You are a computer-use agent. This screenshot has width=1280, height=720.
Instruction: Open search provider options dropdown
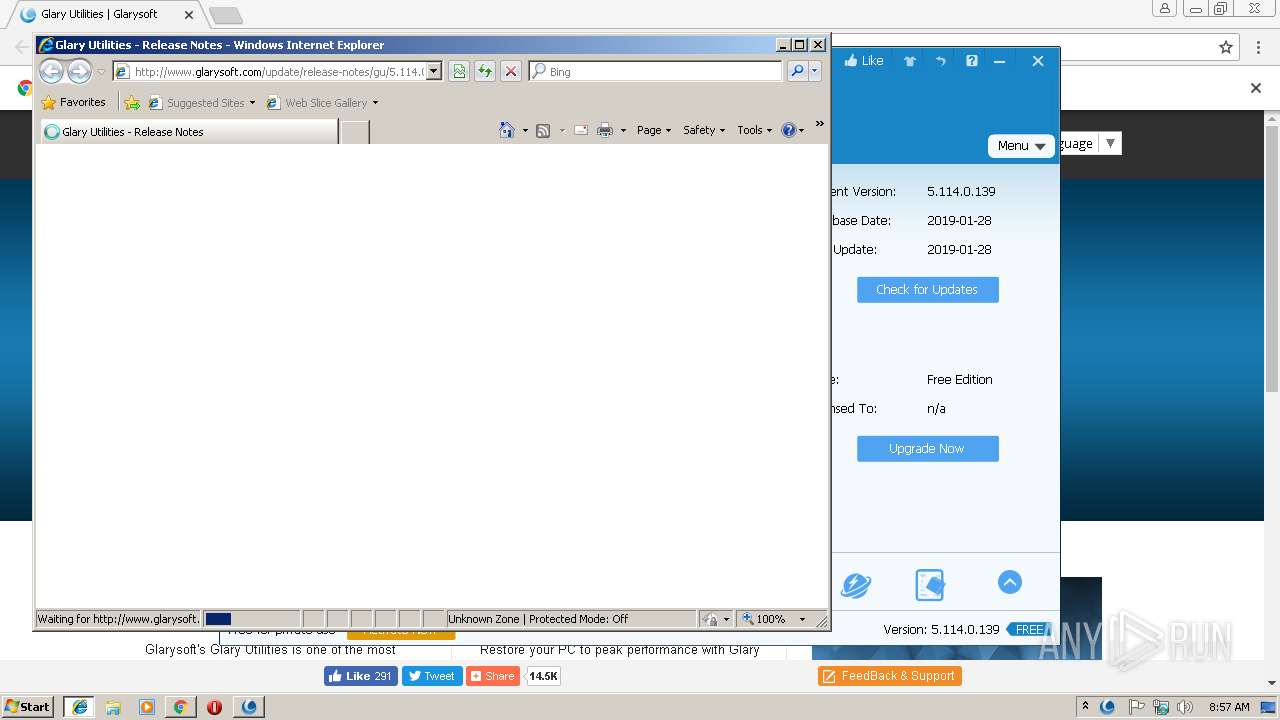pos(815,71)
